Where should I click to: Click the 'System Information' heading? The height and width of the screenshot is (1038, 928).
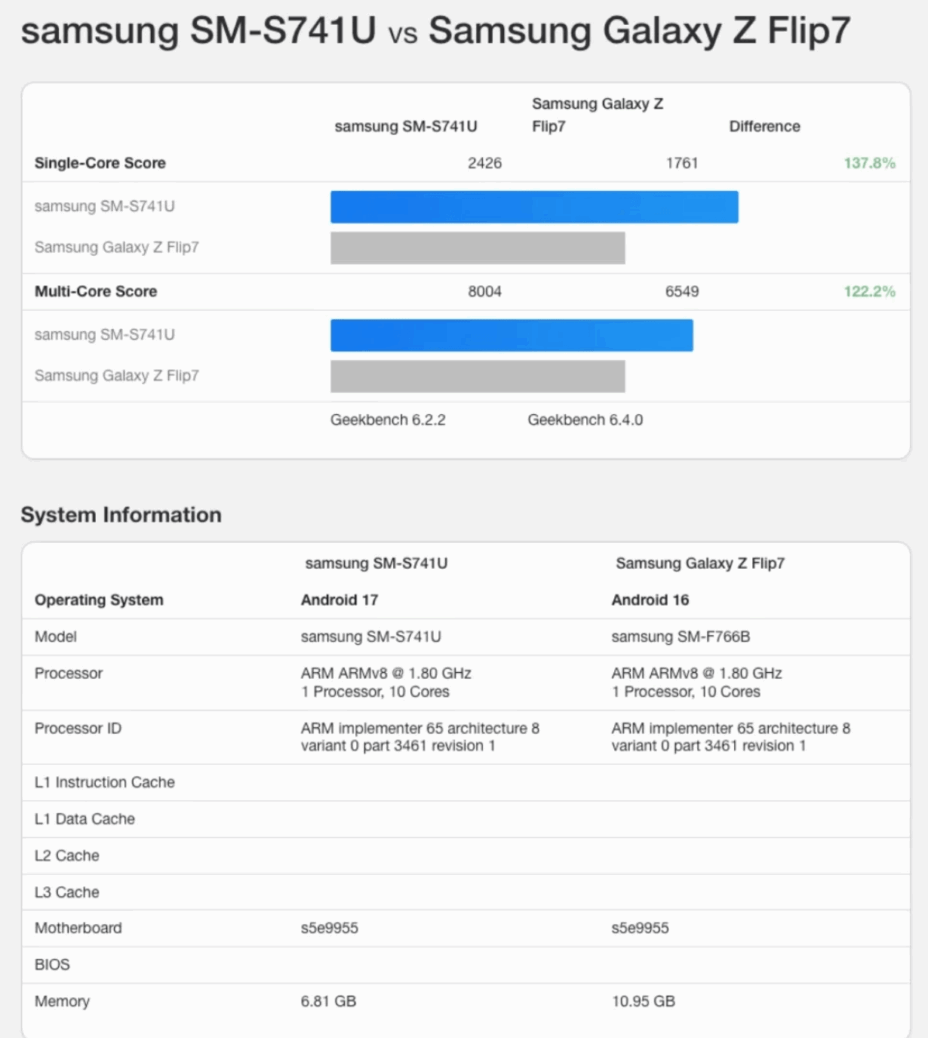[121, 514]
